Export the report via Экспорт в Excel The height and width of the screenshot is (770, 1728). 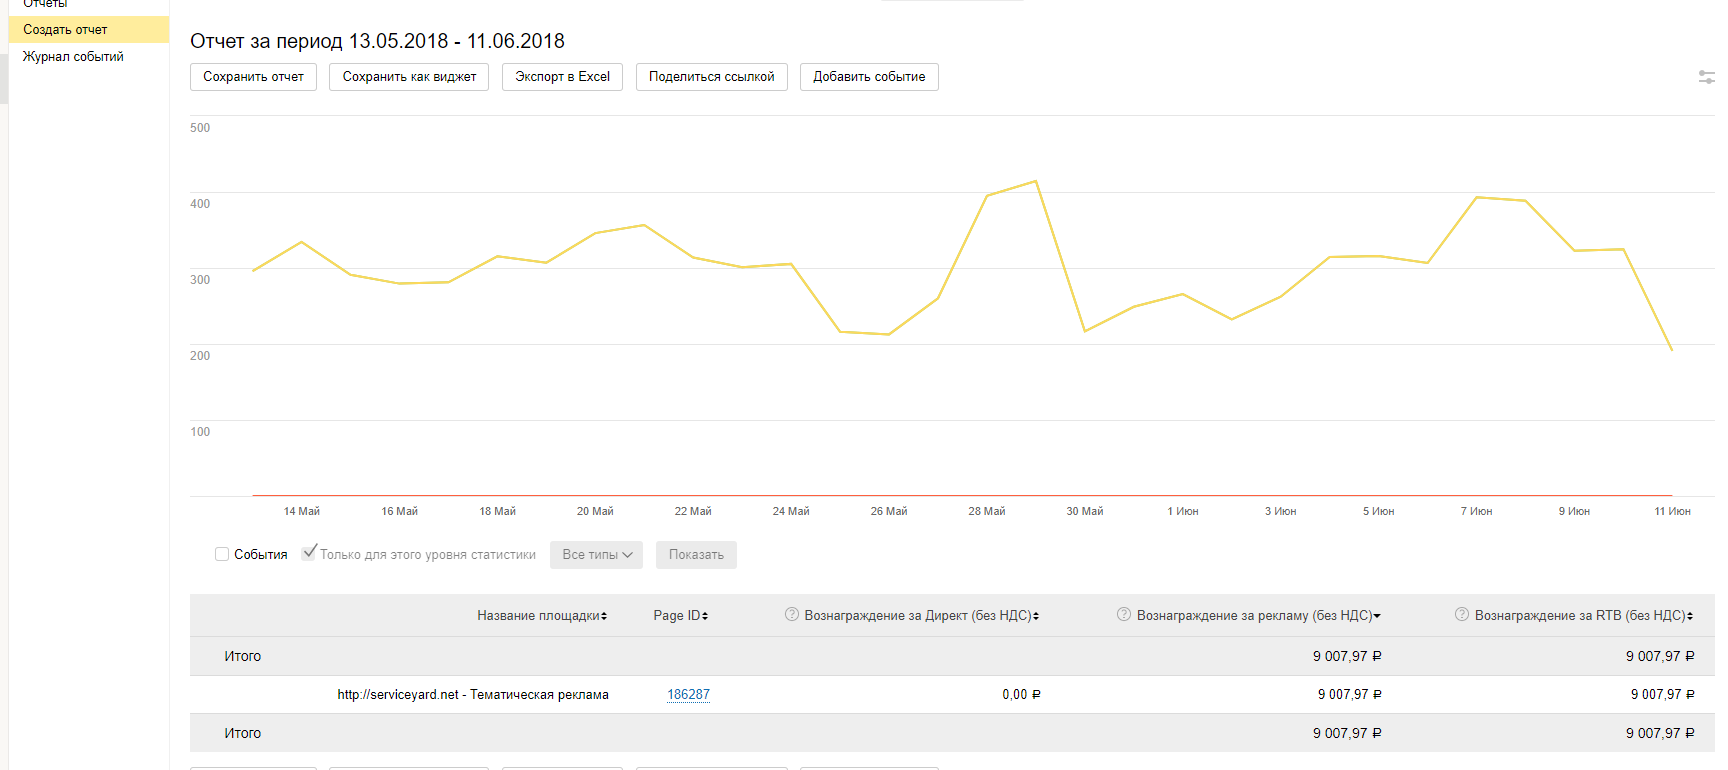(562, 77)
